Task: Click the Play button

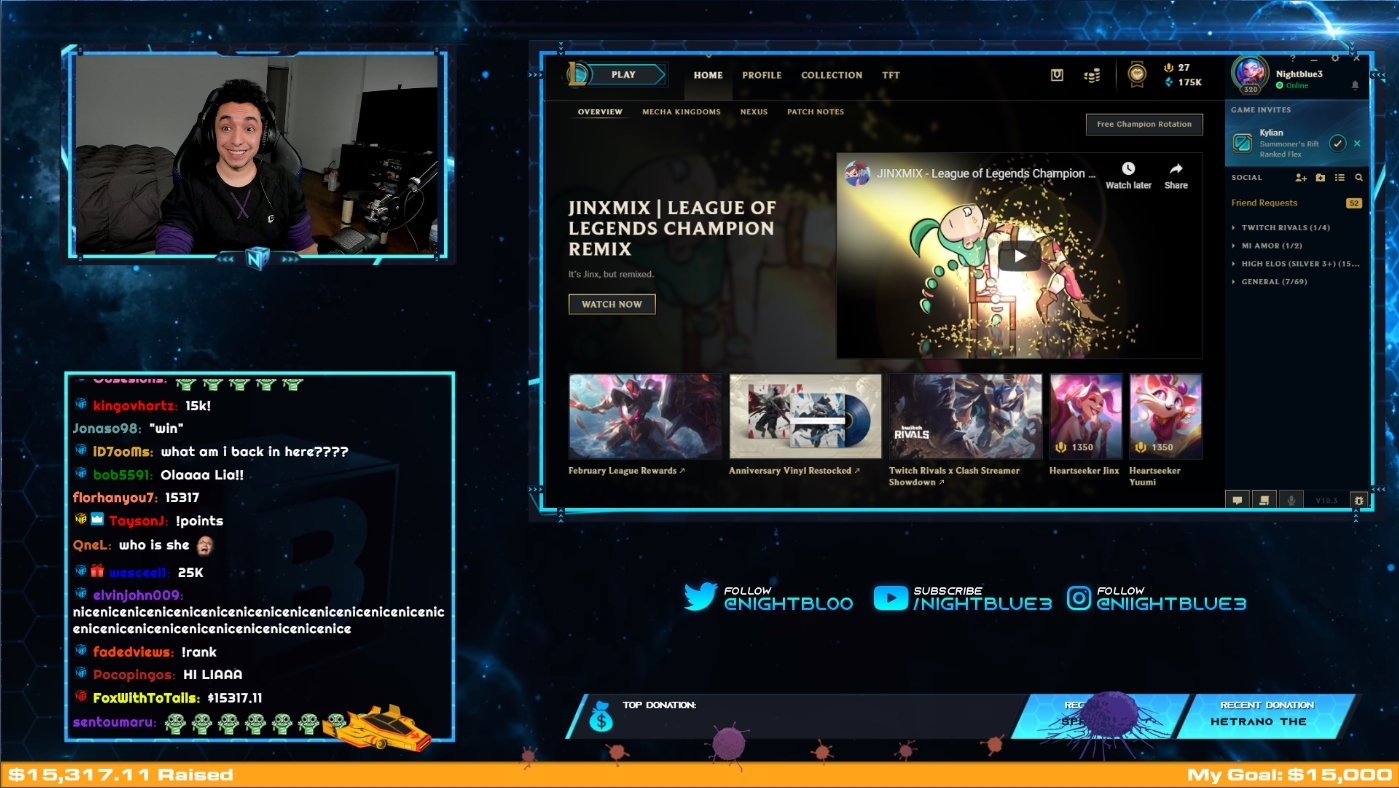Action: click(627, 74)
